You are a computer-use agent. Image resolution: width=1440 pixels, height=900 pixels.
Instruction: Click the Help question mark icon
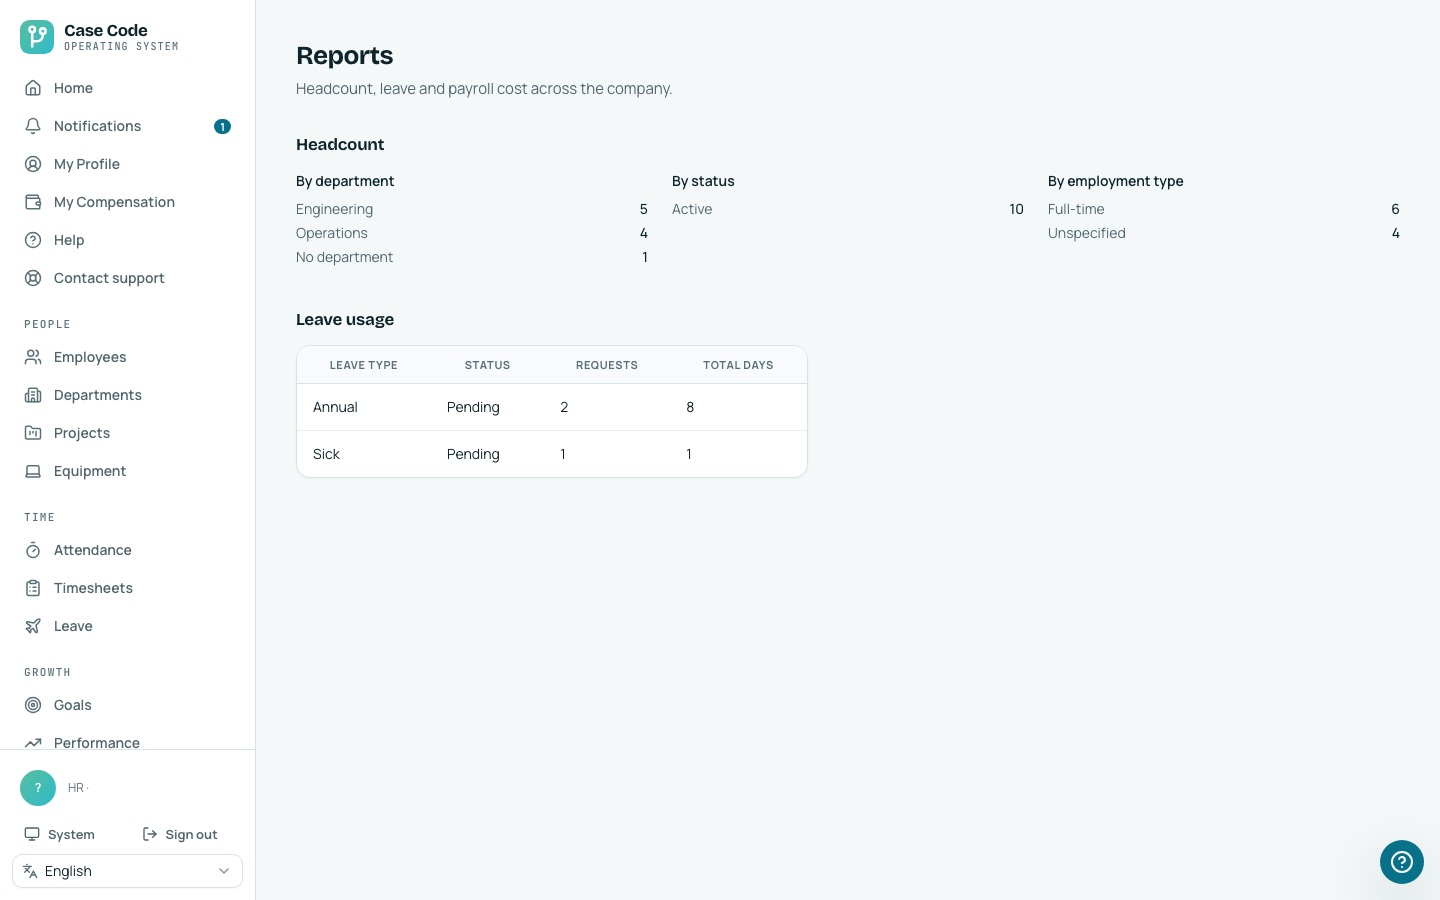click(33, 240)
